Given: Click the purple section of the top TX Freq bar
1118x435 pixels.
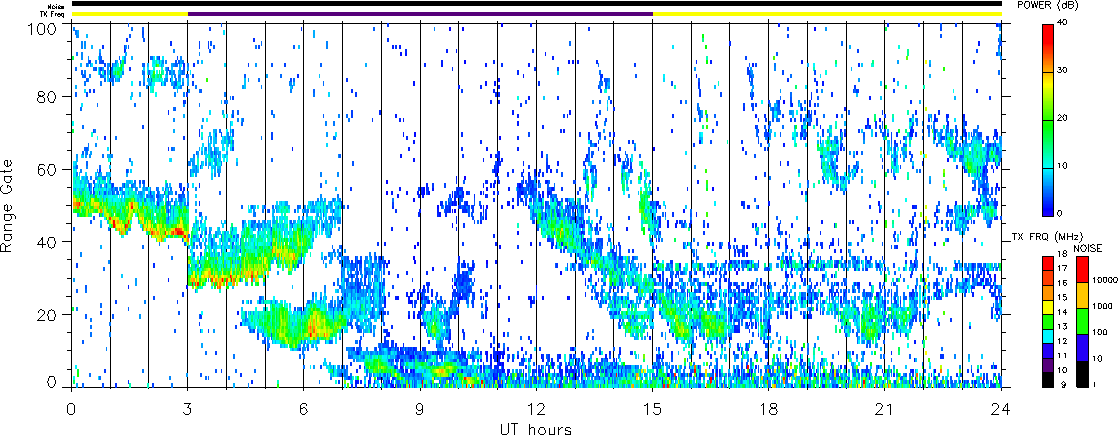Looking at the screenshot, I should [x=420, y=14].
